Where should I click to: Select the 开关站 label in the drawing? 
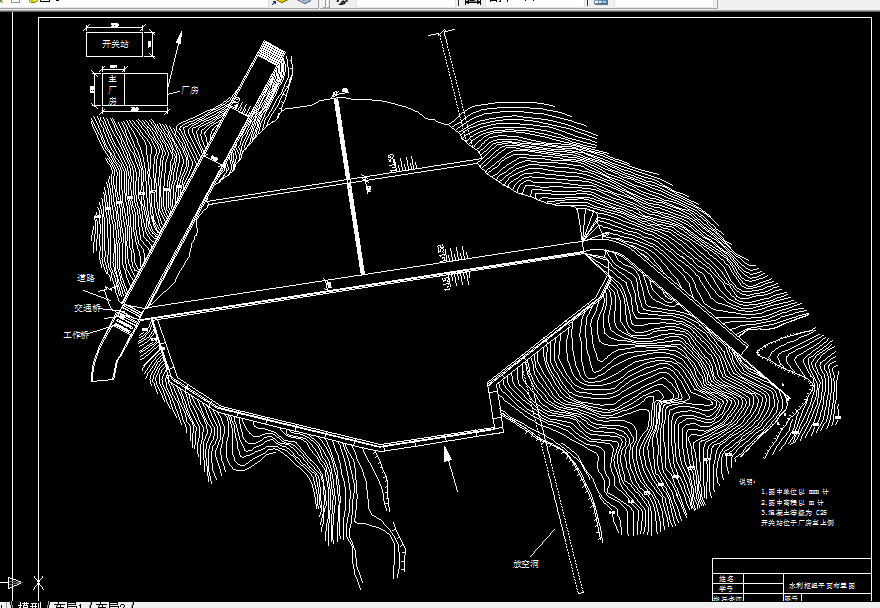[115, 44]
